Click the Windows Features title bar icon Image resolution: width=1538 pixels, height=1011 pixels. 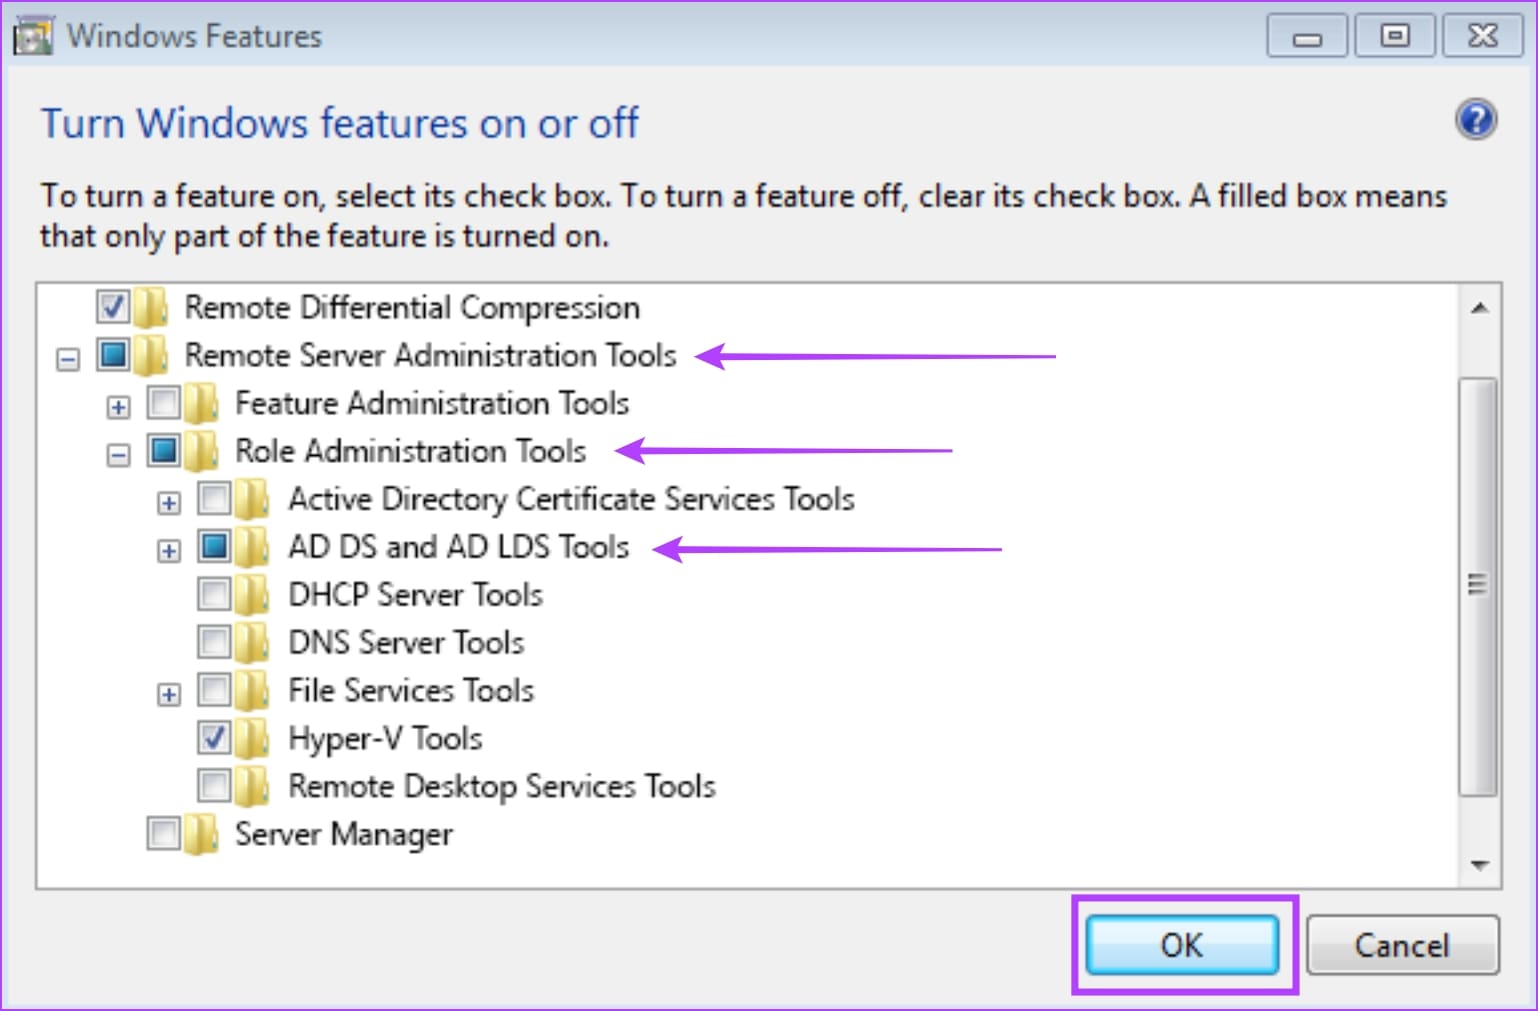pos(32,37)
